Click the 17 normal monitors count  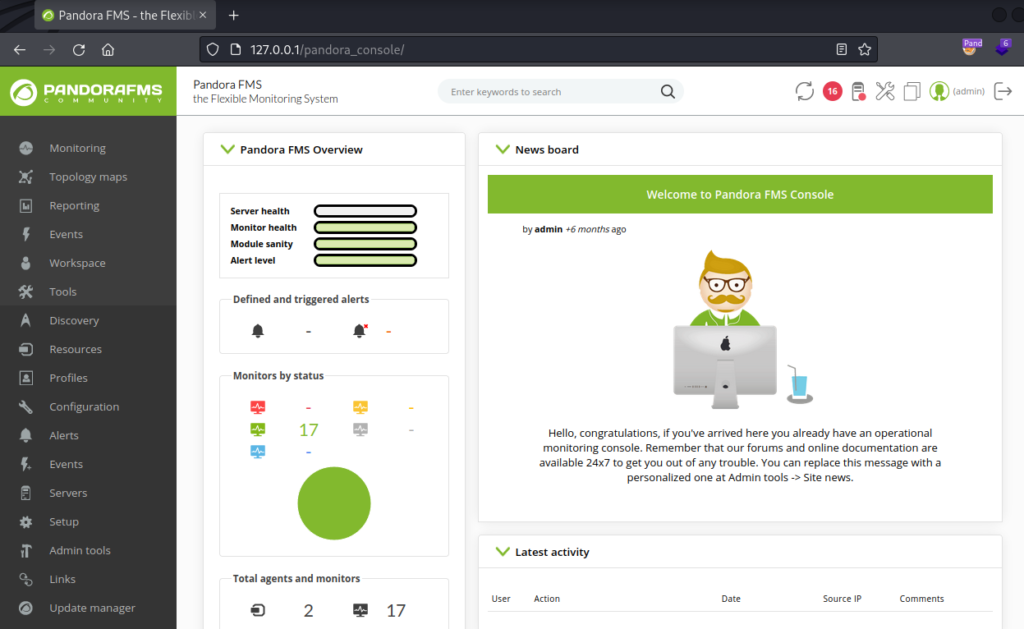point(308,430)
